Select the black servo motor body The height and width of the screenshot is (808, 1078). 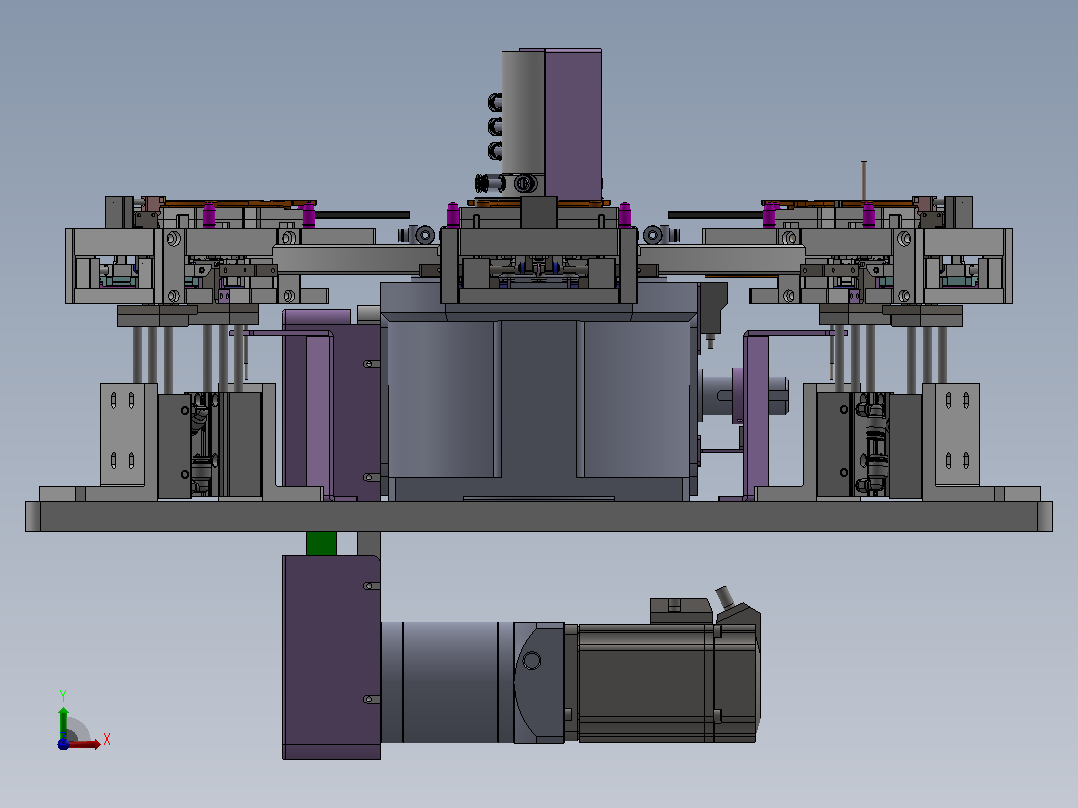[x=667, y=683]
